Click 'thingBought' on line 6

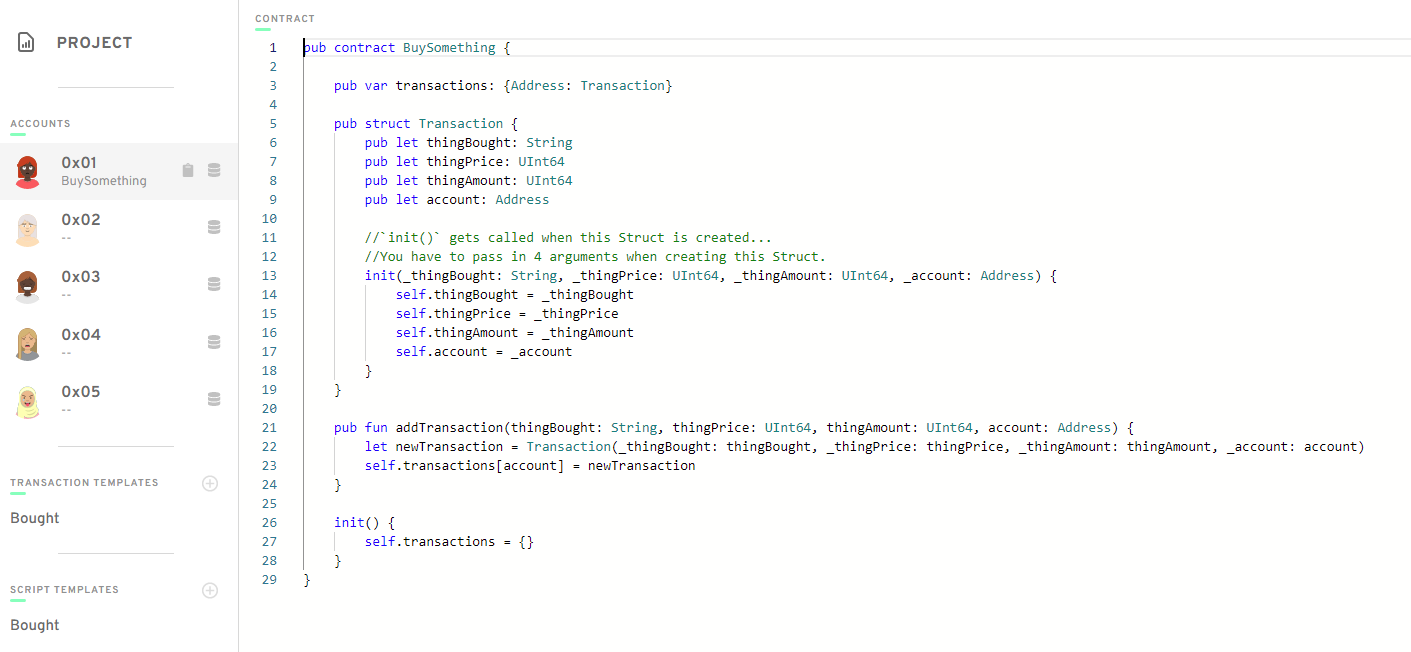pos(468,142)
